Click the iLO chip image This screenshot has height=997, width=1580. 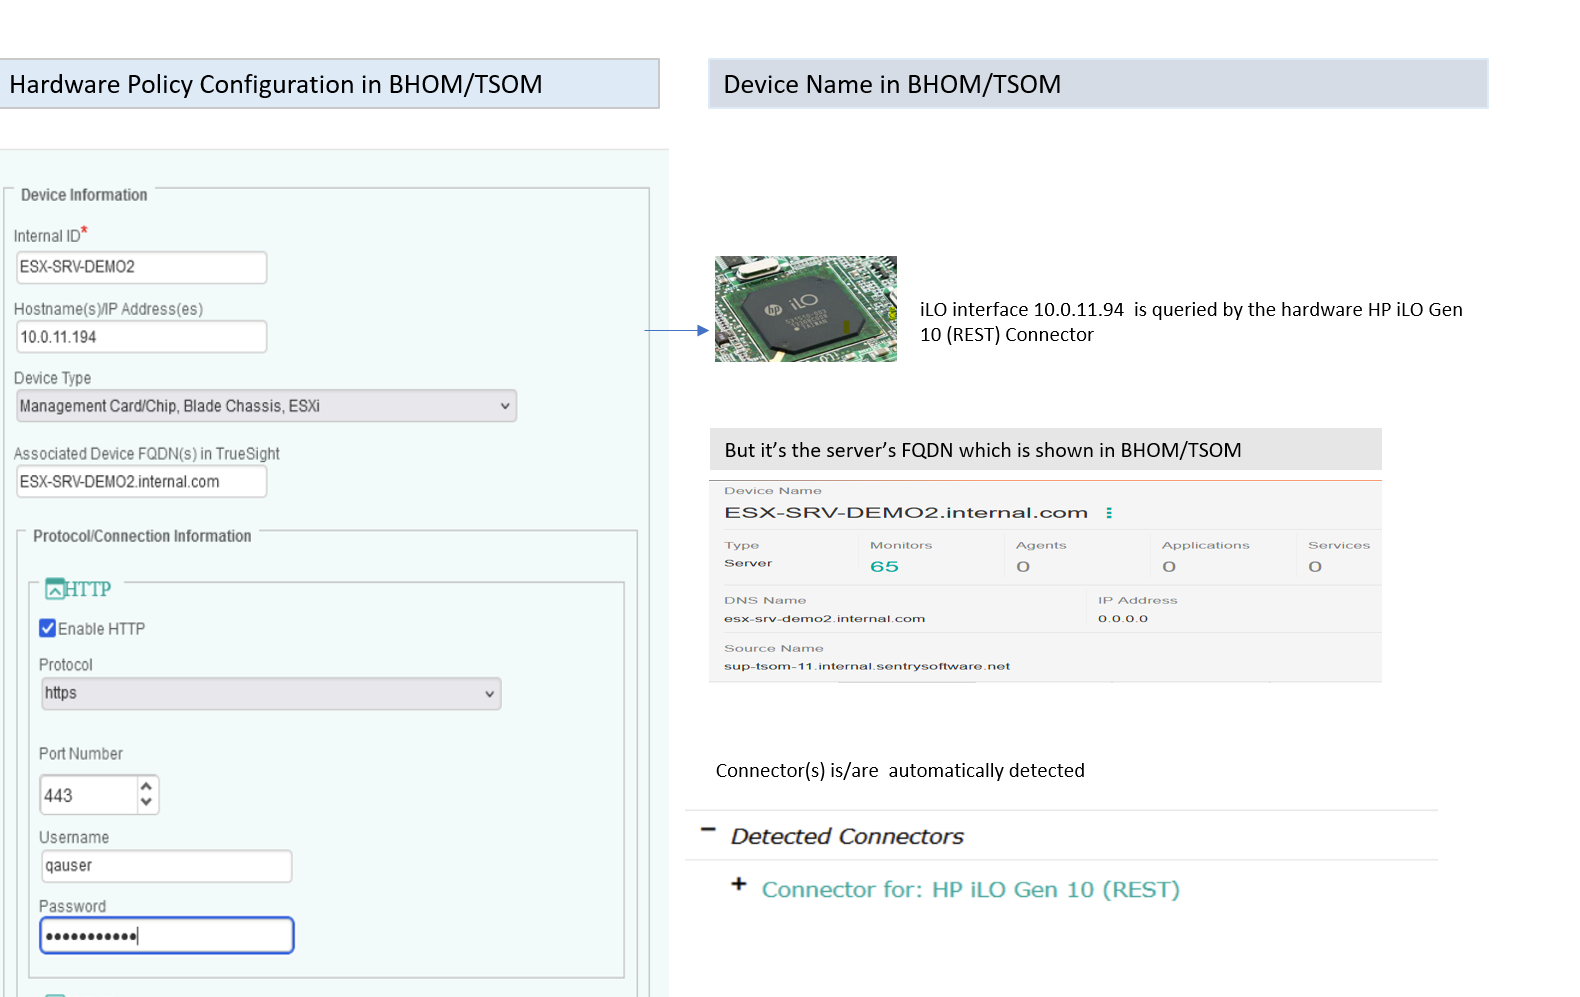click(806, 309)
